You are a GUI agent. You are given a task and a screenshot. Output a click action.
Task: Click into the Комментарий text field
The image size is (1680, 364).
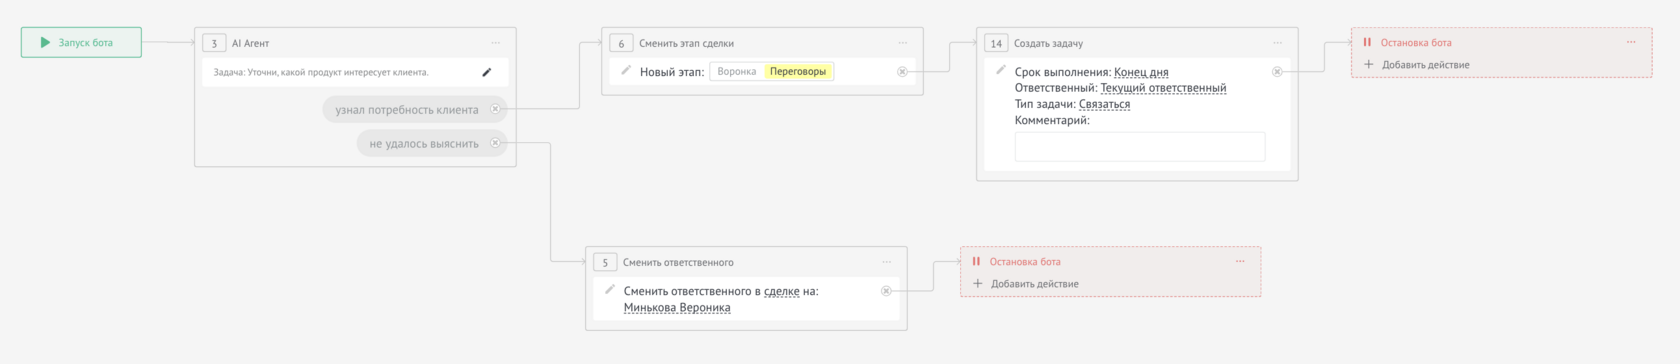[1140, 147]
